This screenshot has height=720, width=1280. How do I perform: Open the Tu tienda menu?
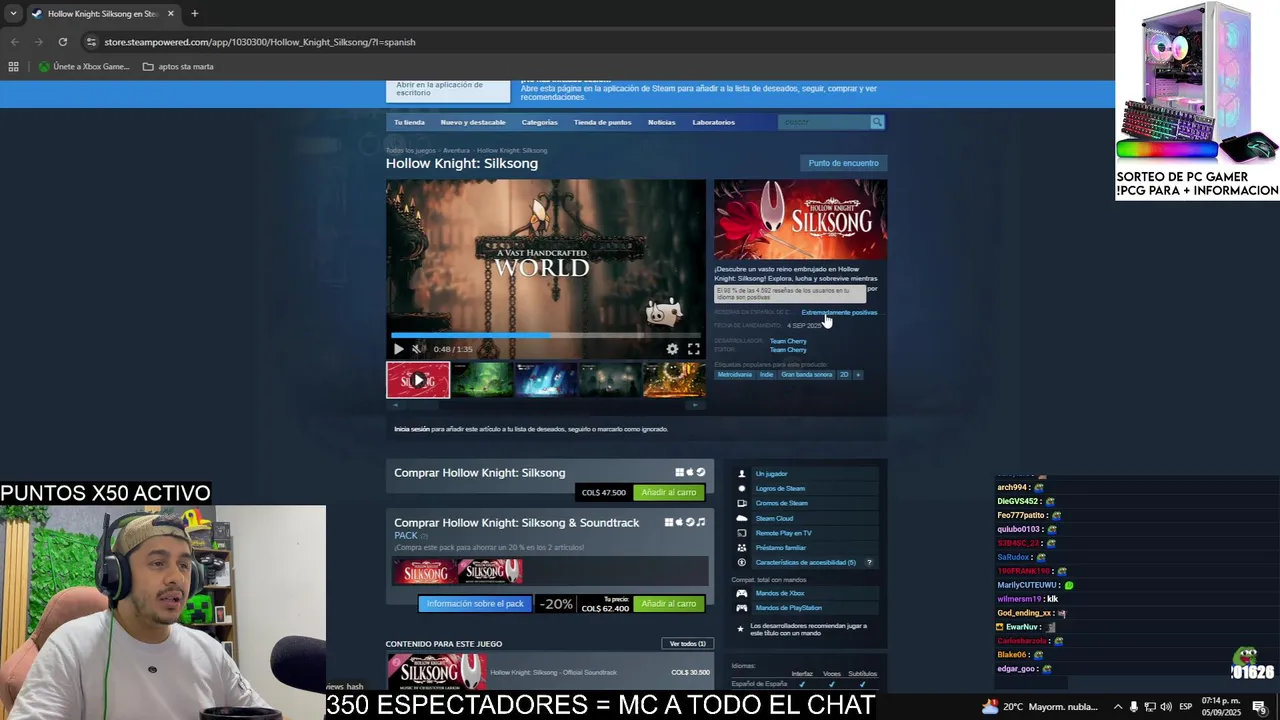pos(409,122)
